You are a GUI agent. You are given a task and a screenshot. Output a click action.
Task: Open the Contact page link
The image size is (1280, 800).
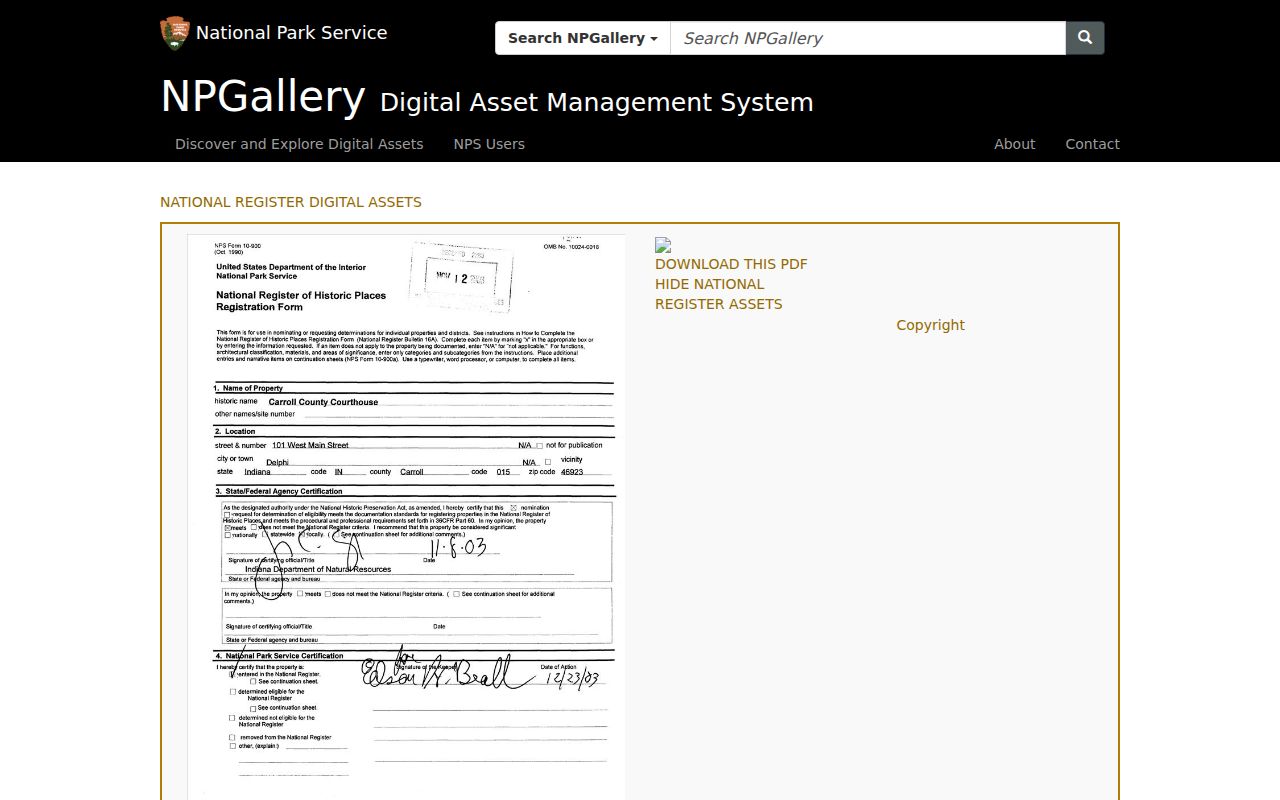click(x=1092, y=144)
